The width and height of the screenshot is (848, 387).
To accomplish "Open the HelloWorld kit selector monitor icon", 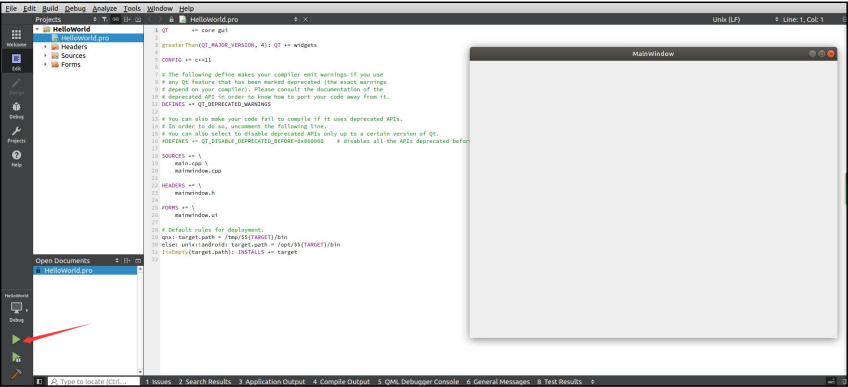I will [x=16, y=308].
